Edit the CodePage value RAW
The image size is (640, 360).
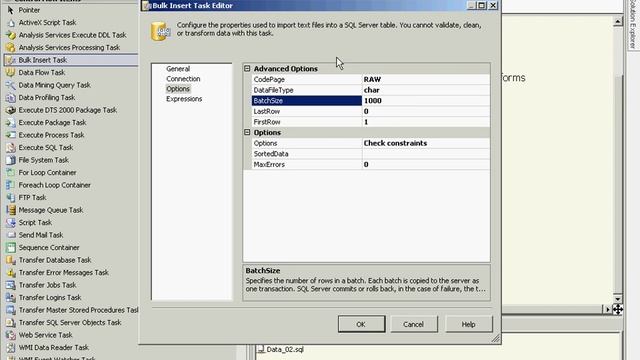[x=426, y=79]
